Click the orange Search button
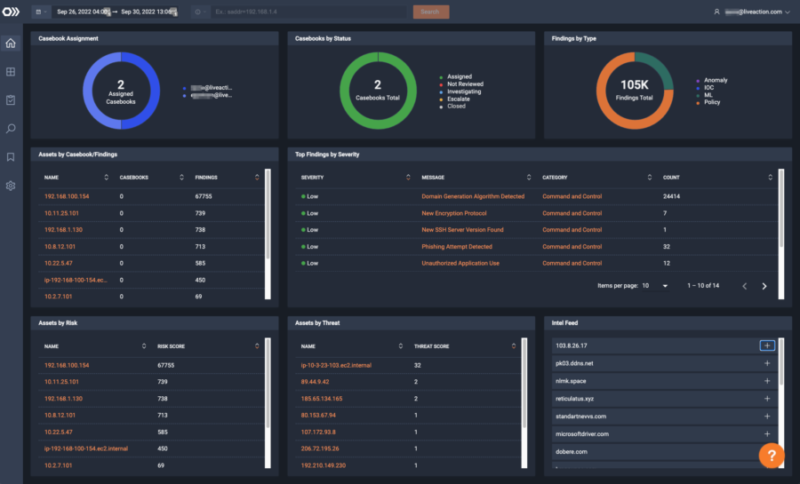The image size is (800, 484). [x=431, y=12]
